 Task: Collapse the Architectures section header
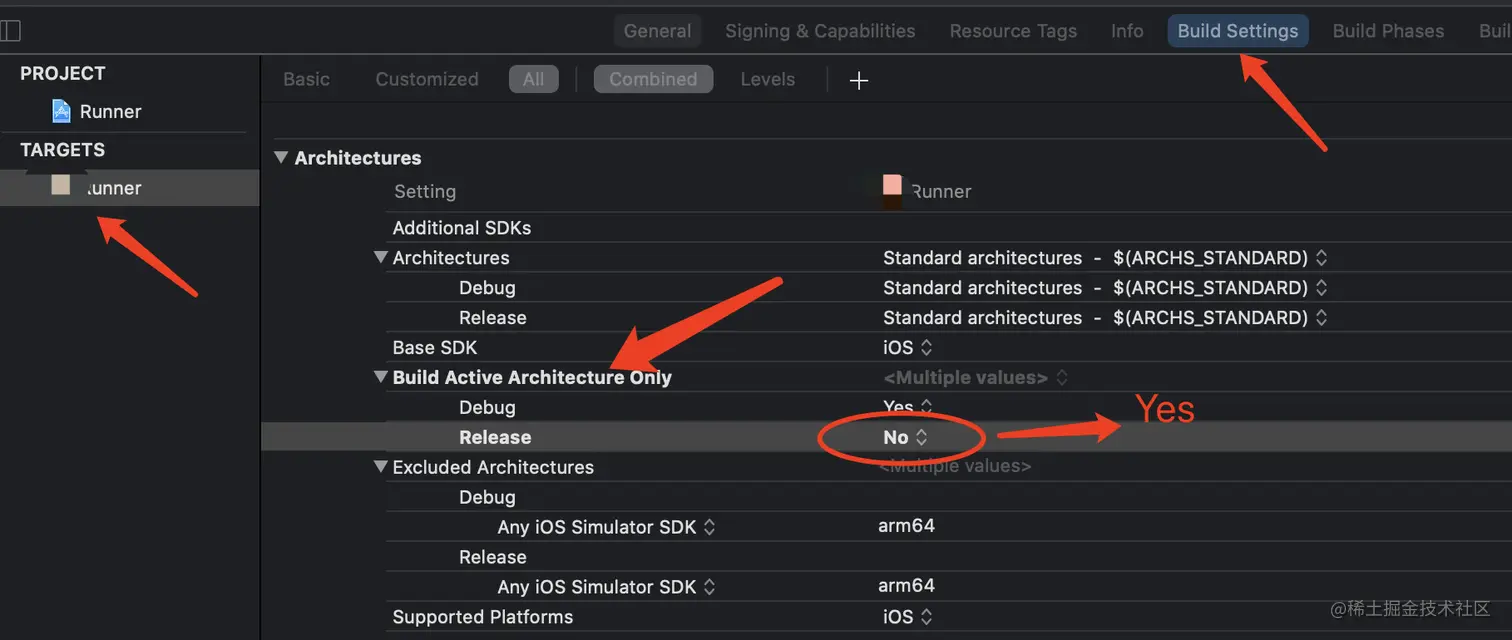281,157
